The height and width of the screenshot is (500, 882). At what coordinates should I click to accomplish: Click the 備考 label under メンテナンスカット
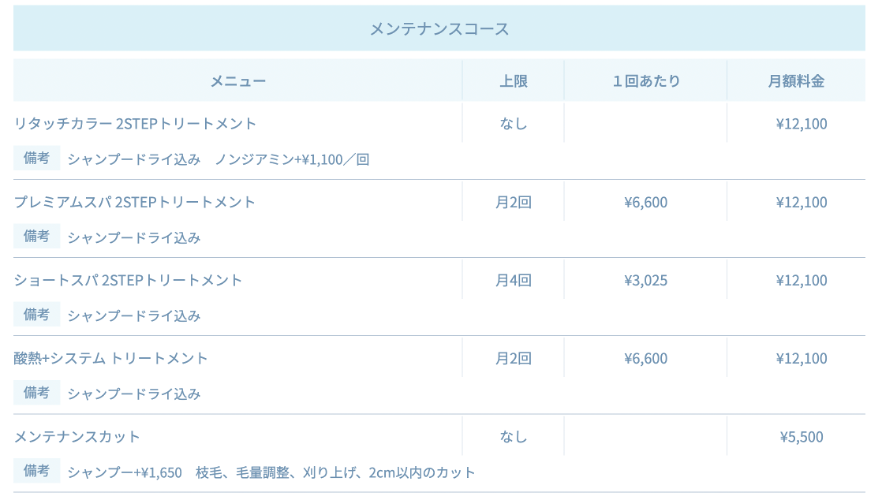(x=37, y=471)
